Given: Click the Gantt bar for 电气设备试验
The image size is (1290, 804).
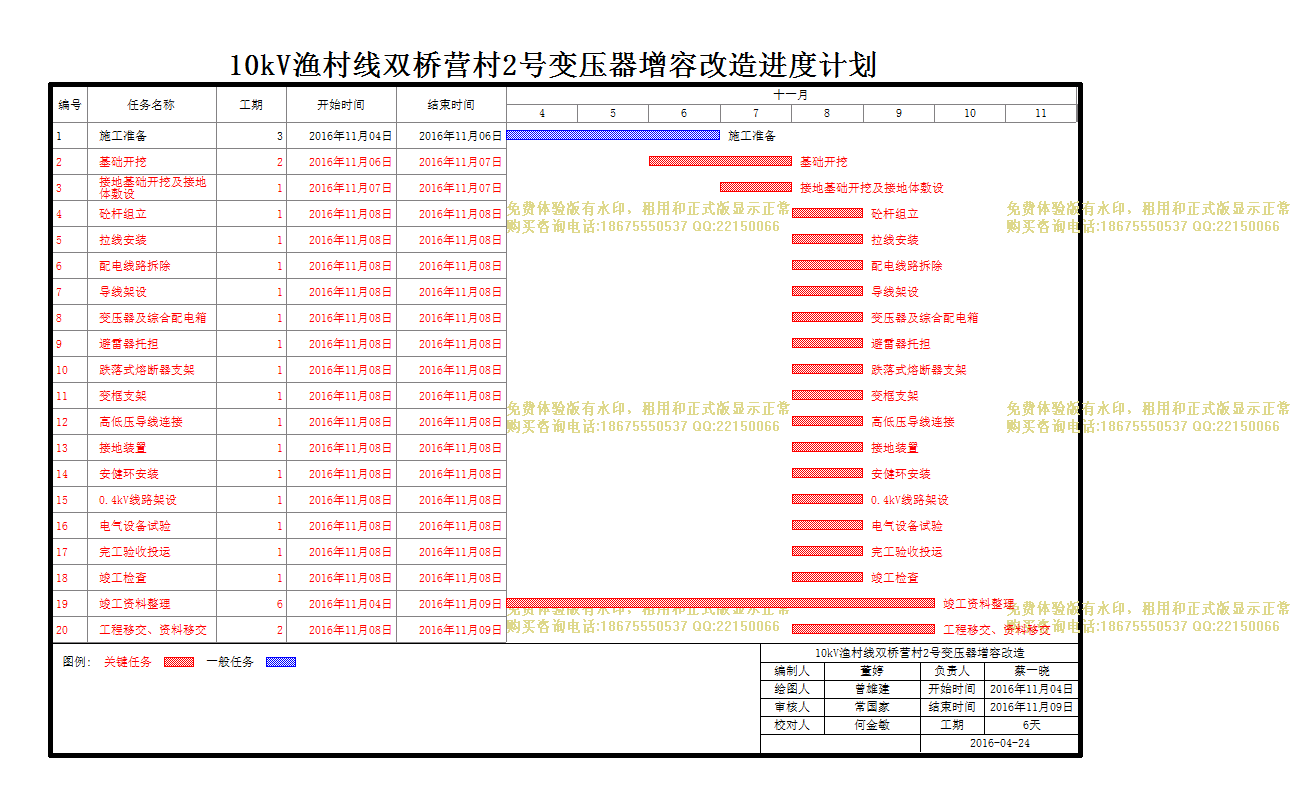Looking at the screenshot, I should [x=827, y=525].
